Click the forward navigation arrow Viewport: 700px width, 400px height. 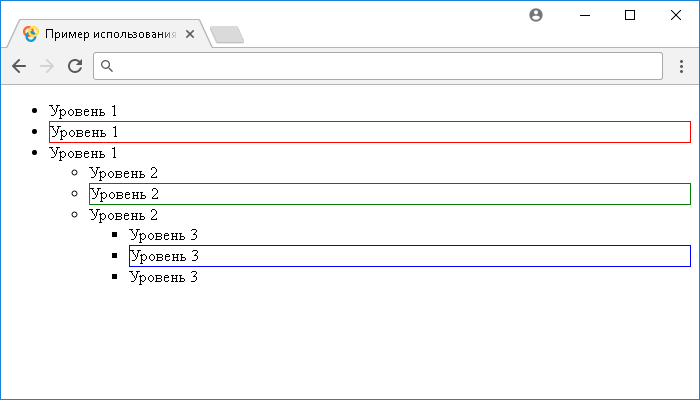46,66
